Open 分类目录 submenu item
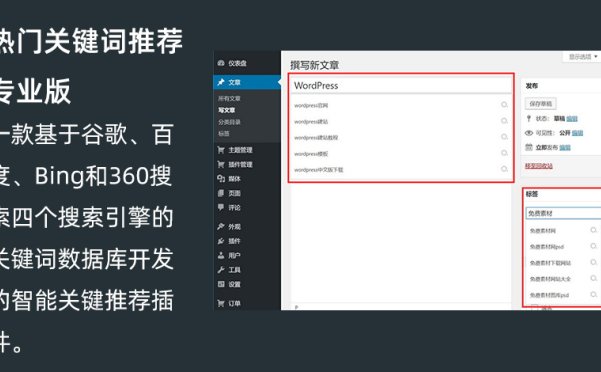The image size is (601, 372). pyautogui.click(x=229, y=122)
